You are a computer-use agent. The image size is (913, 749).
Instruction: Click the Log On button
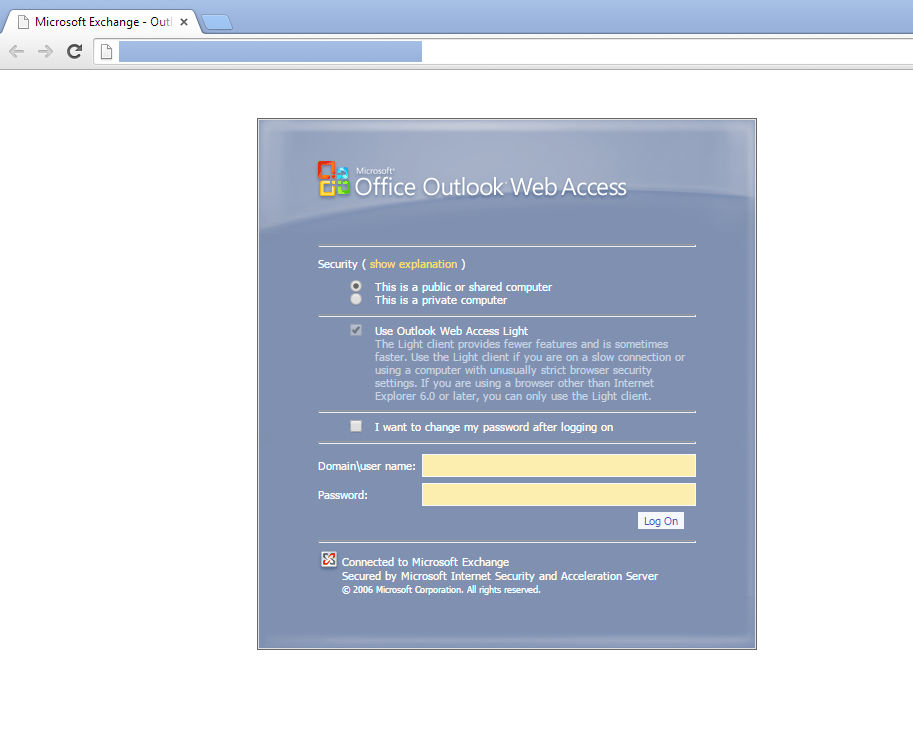click(x=661, y=521)
